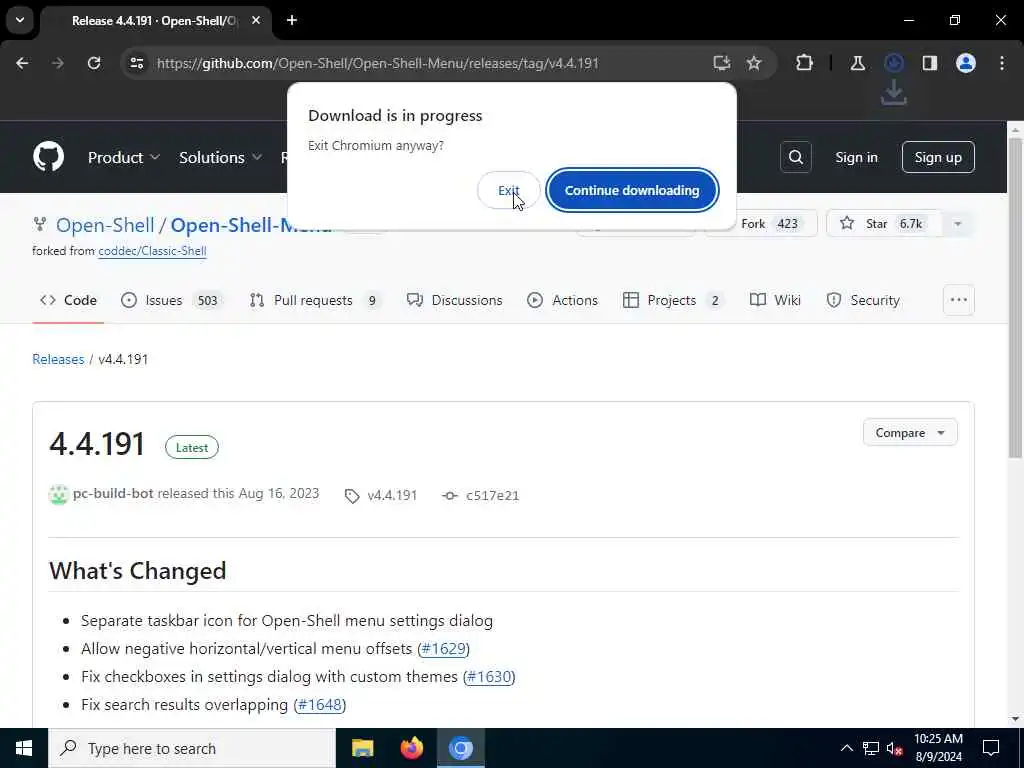1024x768 pixels.
Task: Show downloads via the toolbar download icon
Action: pos(893,63)
